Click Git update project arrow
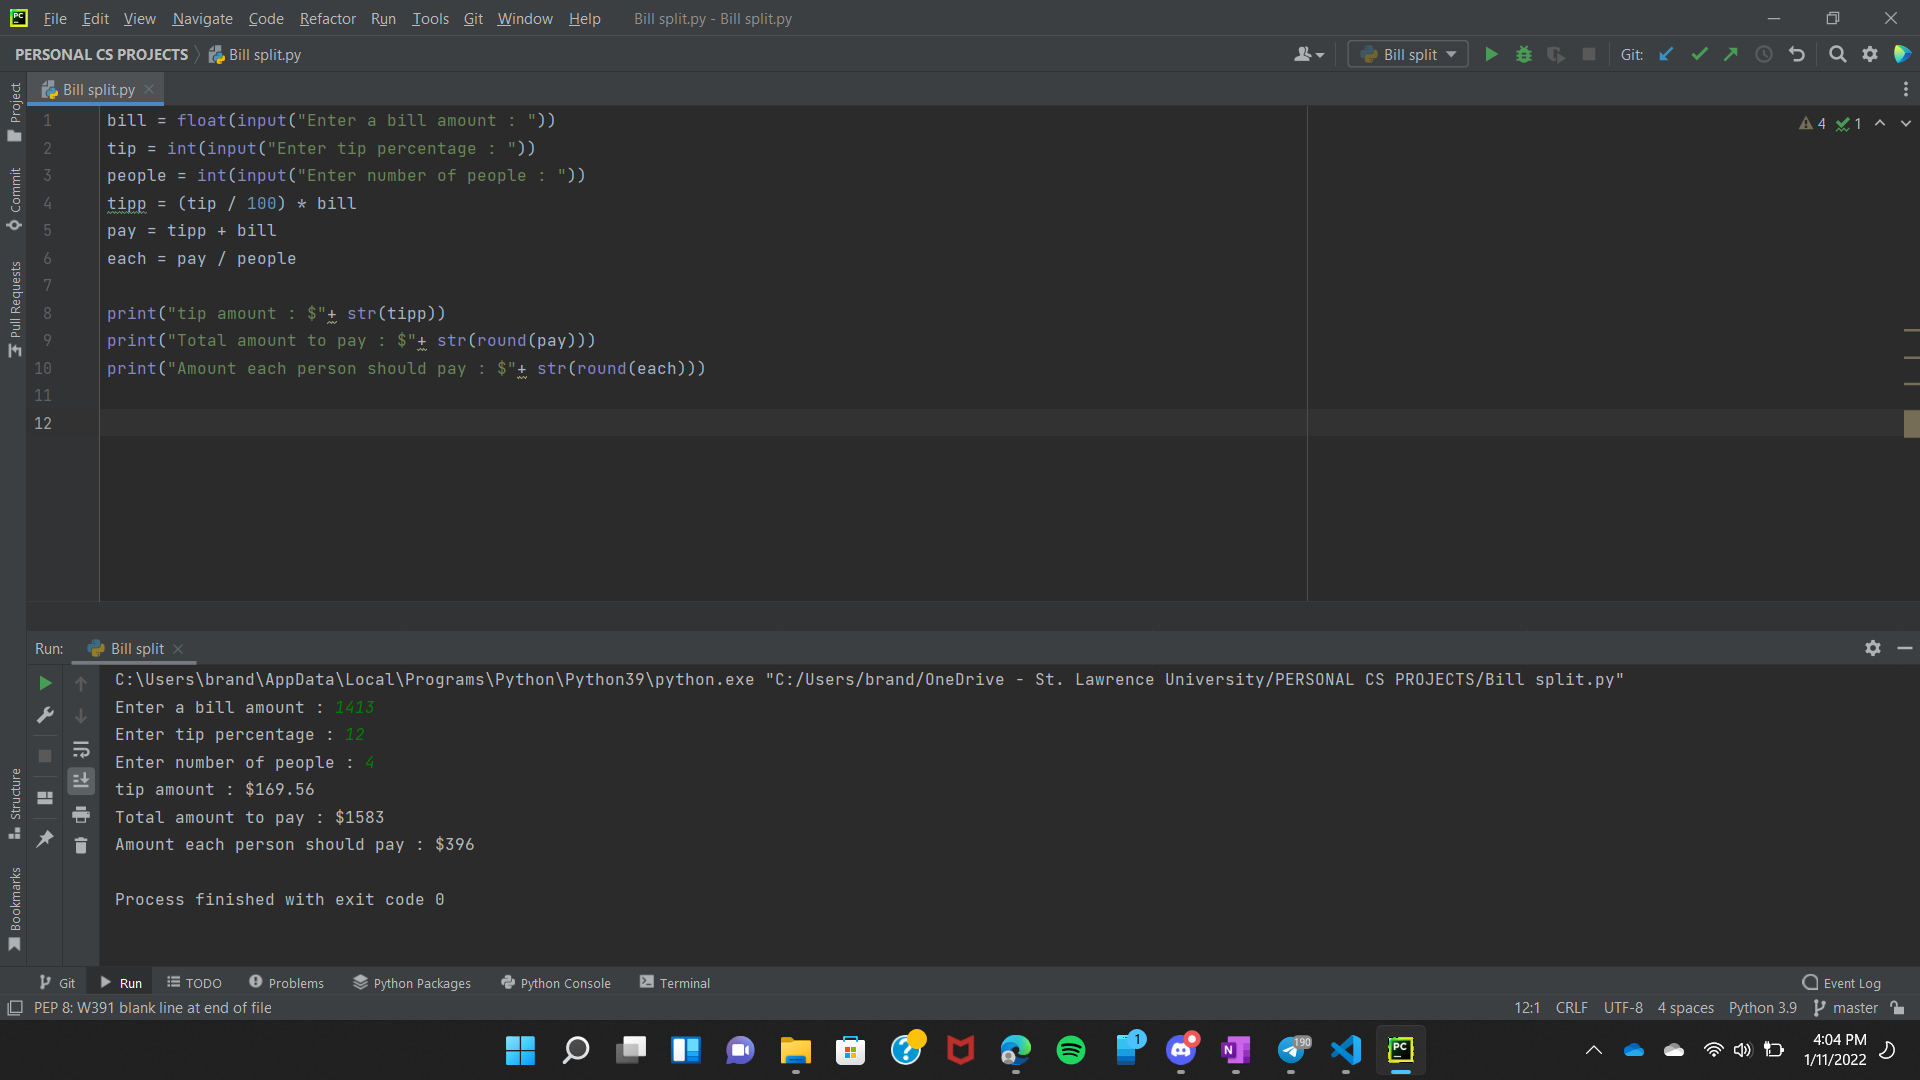Screen dimensions: 1920x1080 1666,54
